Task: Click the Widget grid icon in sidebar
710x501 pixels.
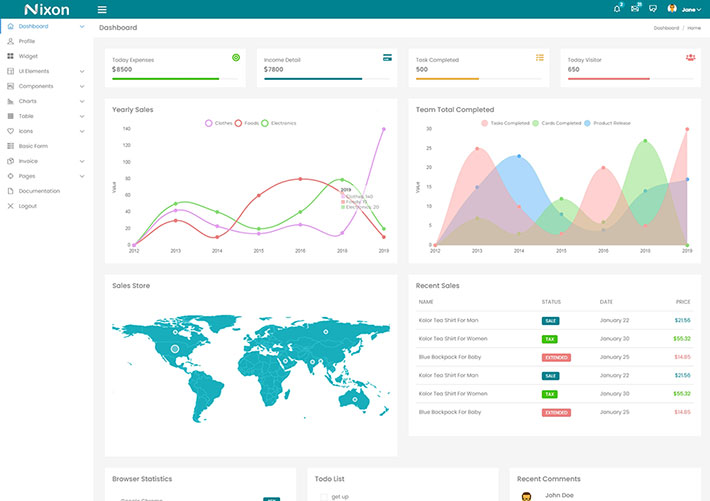Action: [x=11, y=56]
